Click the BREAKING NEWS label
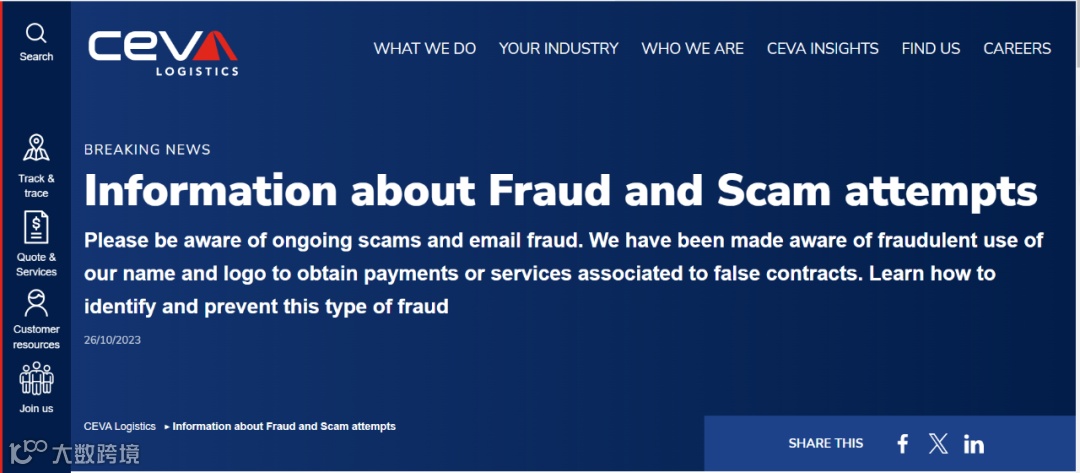The height and width of the screenshot is (473, 1080). pyautogui.click(x=147, y=149)
